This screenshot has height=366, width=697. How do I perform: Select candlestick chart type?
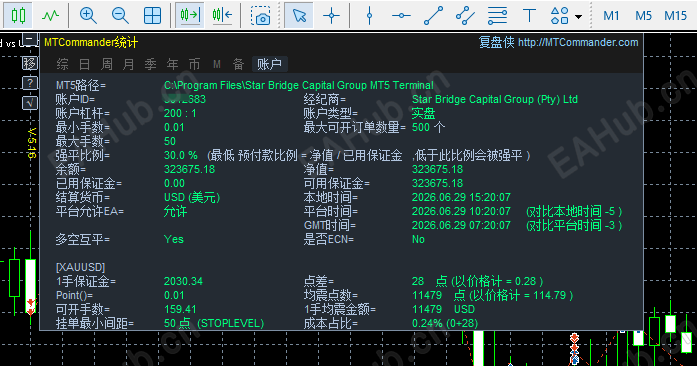tap(18, 15)
